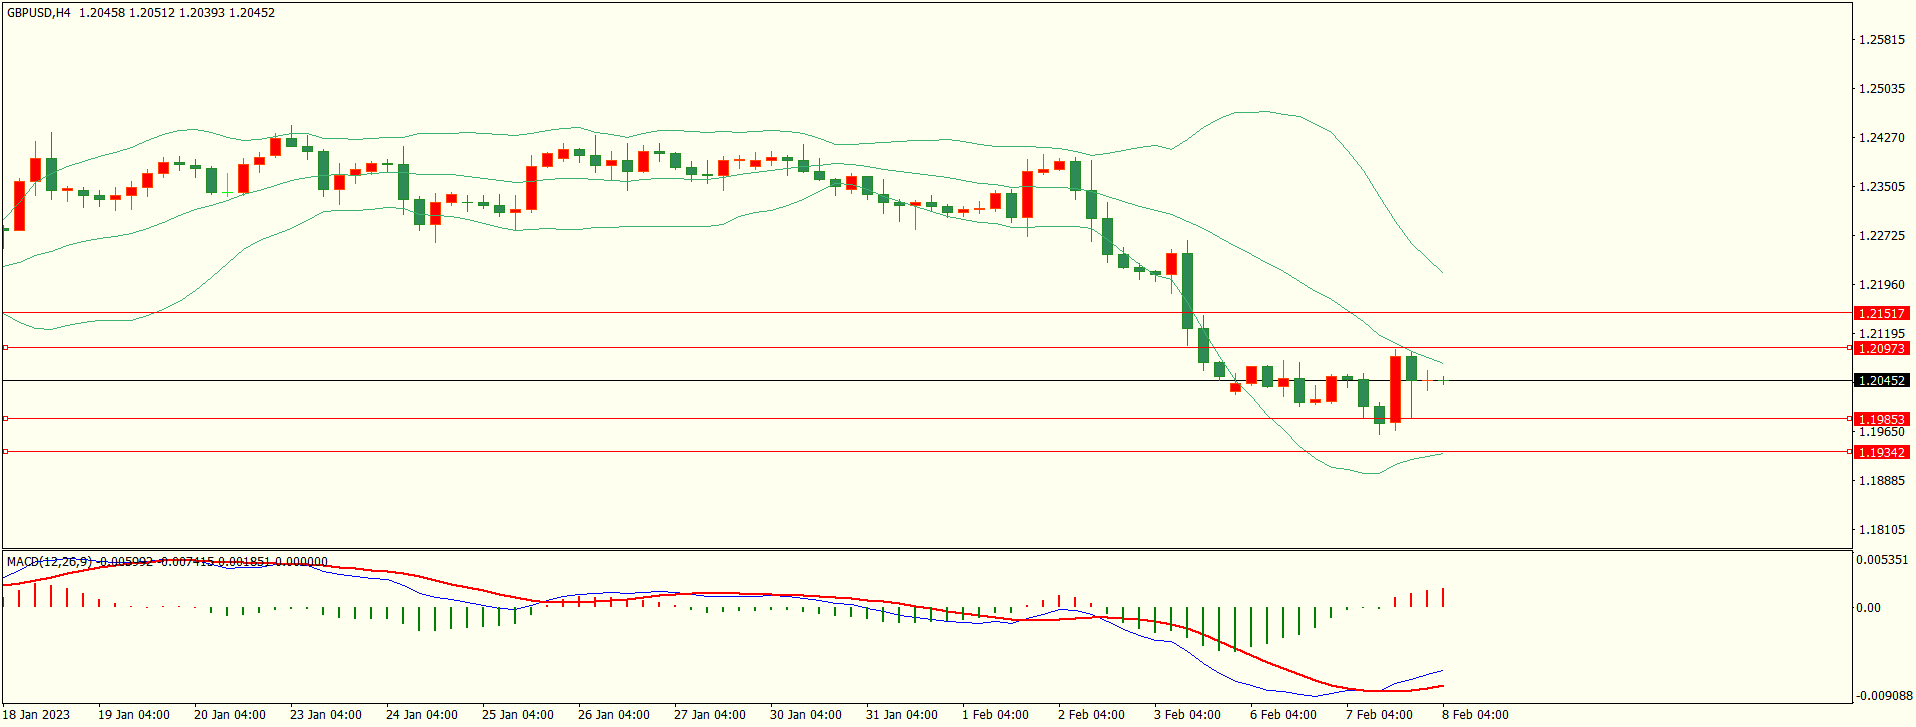Image resolution: width=1916 pixels, height=727 pixels.
Task: Click the -0.009088 MACD scale value
Action: [x=1884, y=696]
